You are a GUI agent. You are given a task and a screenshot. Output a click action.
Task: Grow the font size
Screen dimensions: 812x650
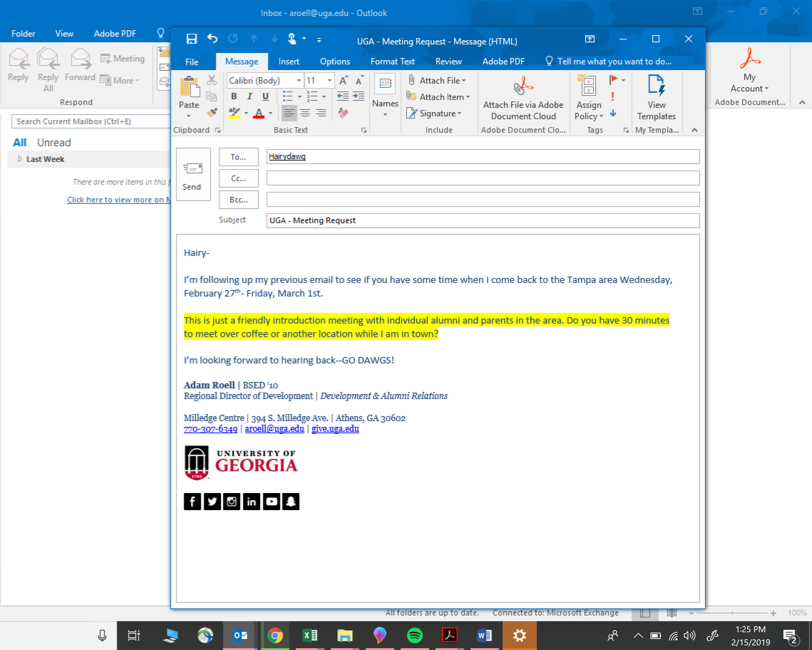(x=343, y=80)
